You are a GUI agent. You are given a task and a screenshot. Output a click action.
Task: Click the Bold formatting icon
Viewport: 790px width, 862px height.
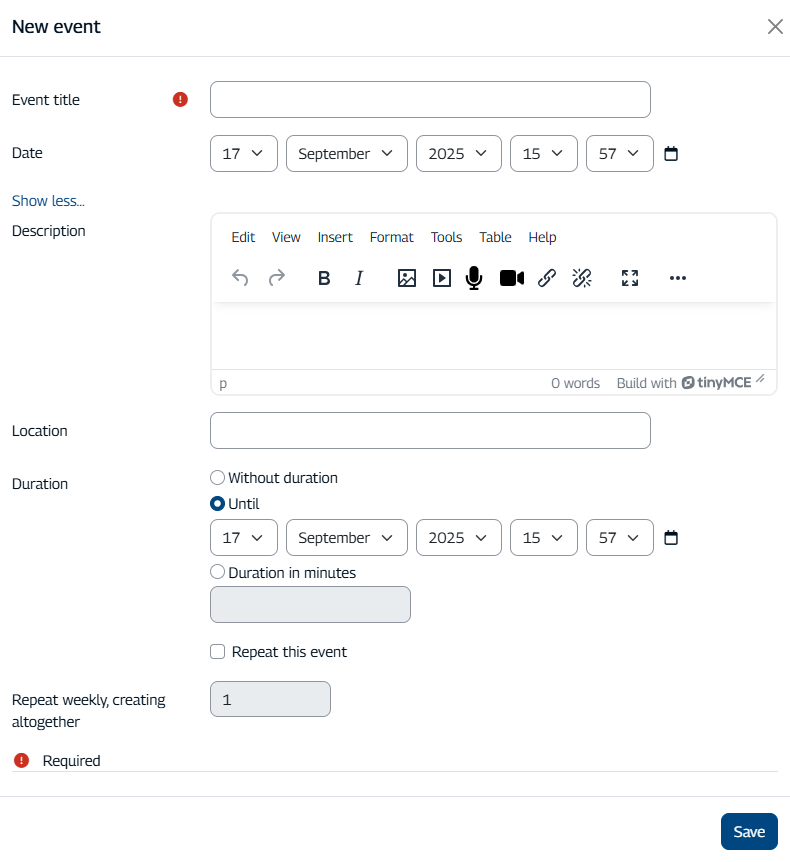[x=324, y=278]
